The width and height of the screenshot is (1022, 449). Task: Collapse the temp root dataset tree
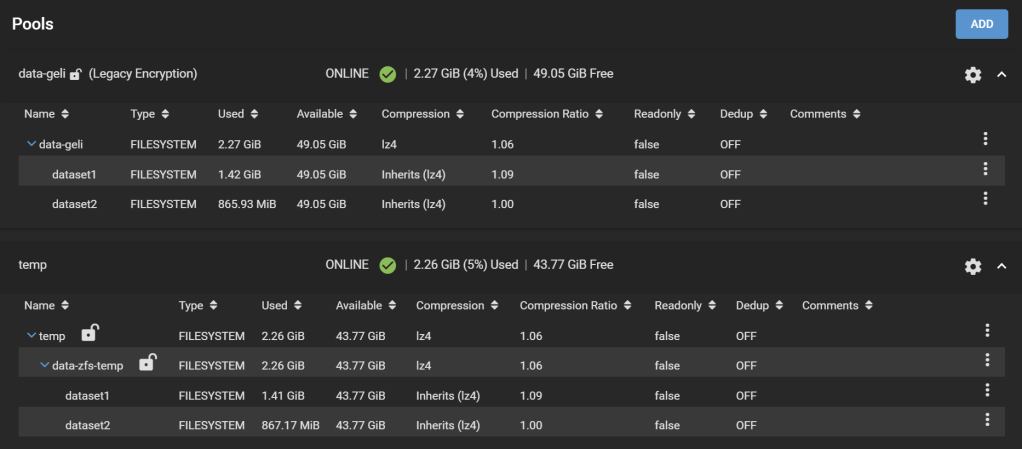pos(31,336)
